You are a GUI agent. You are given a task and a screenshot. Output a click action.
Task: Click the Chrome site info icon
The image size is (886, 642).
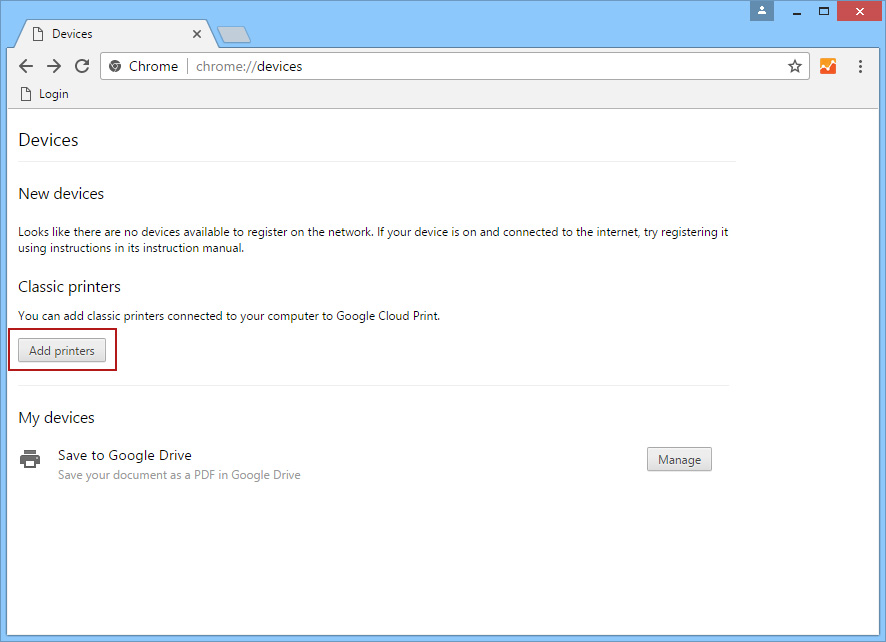pyautogui.click(x=115, y=66)
